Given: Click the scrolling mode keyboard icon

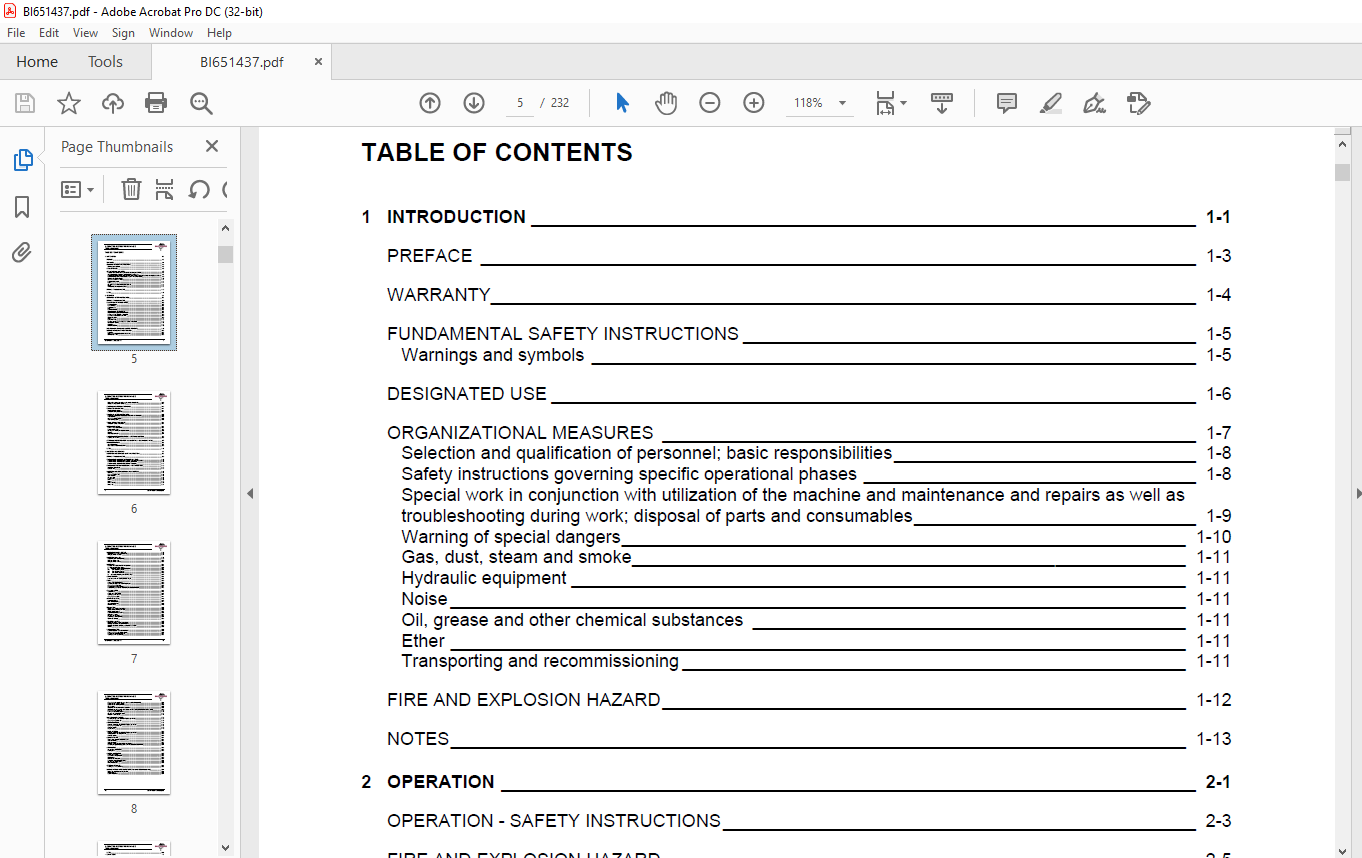Looking at the screenshot, I should coord(942,103).
